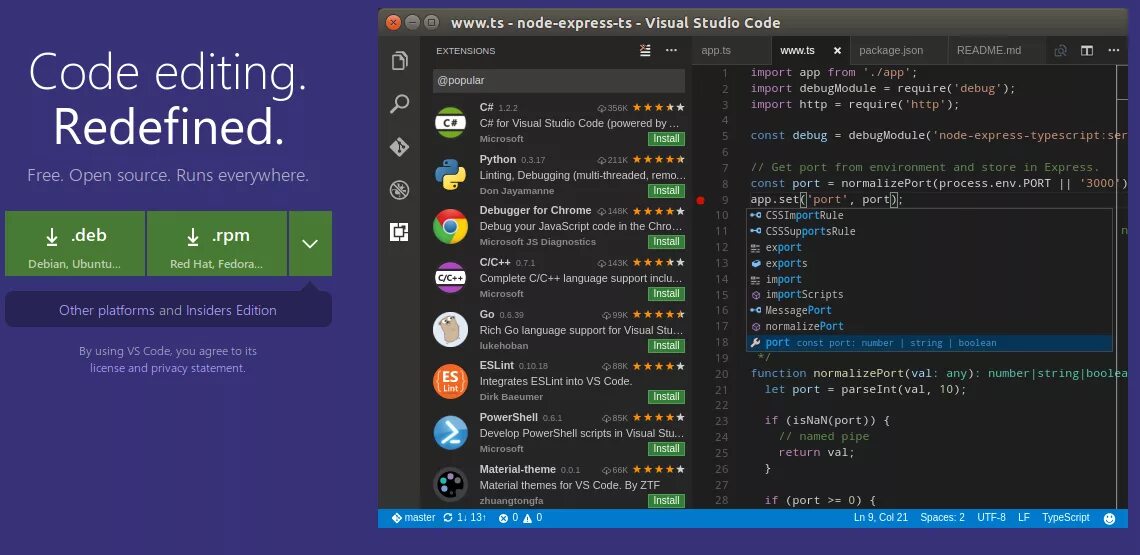Click the Go gopher extension logo
Screen dimensions: 1140x555
pyautogui.click(x=450, y=330)
